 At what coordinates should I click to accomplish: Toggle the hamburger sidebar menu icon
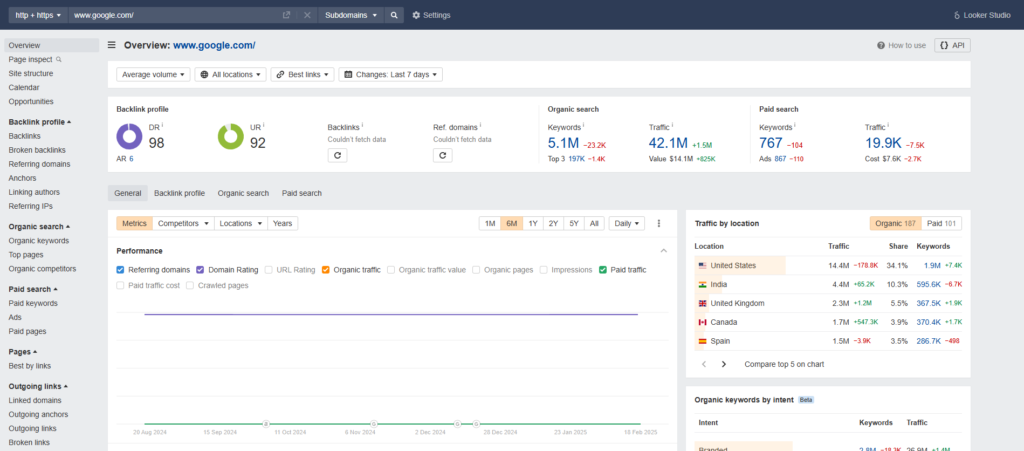[x=112, y=45]
